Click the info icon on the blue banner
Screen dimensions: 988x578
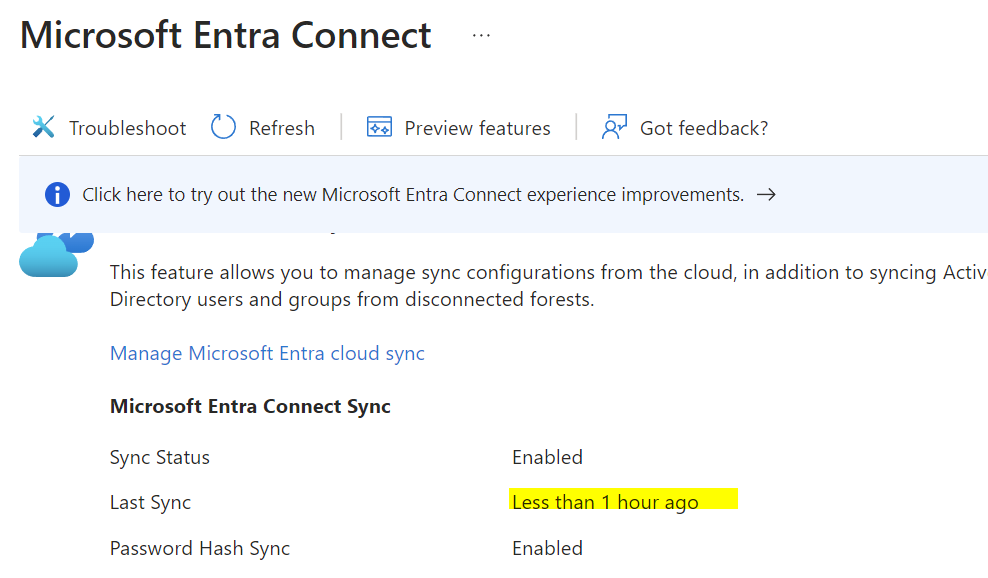coord(57,194)
